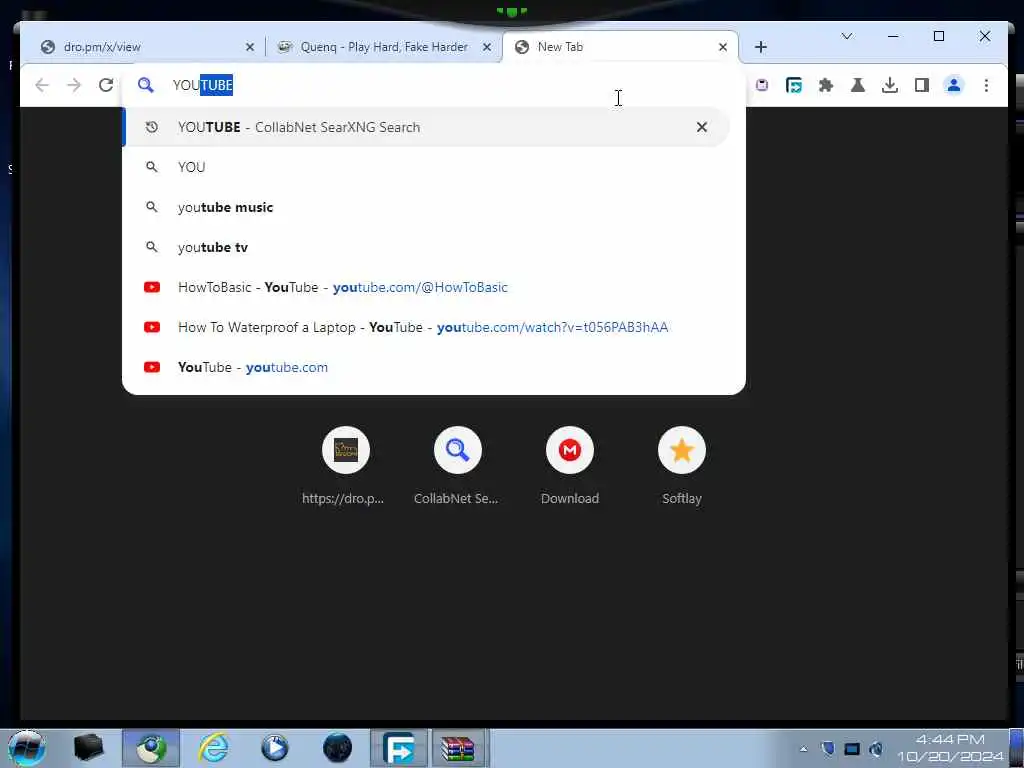1024x768 pixels.
Task: Open the HowToBasic YouTube channel suggestion
Action: pos(426,287)
